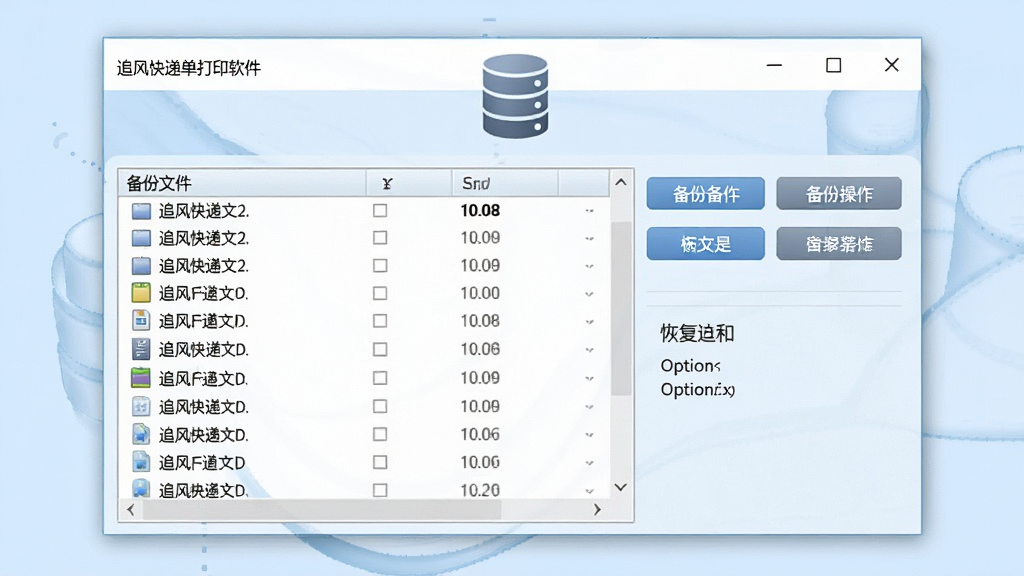Image resolution: width=1024 pixels, height=576 pixels.
Task: Tick the checkbox for 追风F递文D at 10.06
Action: (380, 462)
